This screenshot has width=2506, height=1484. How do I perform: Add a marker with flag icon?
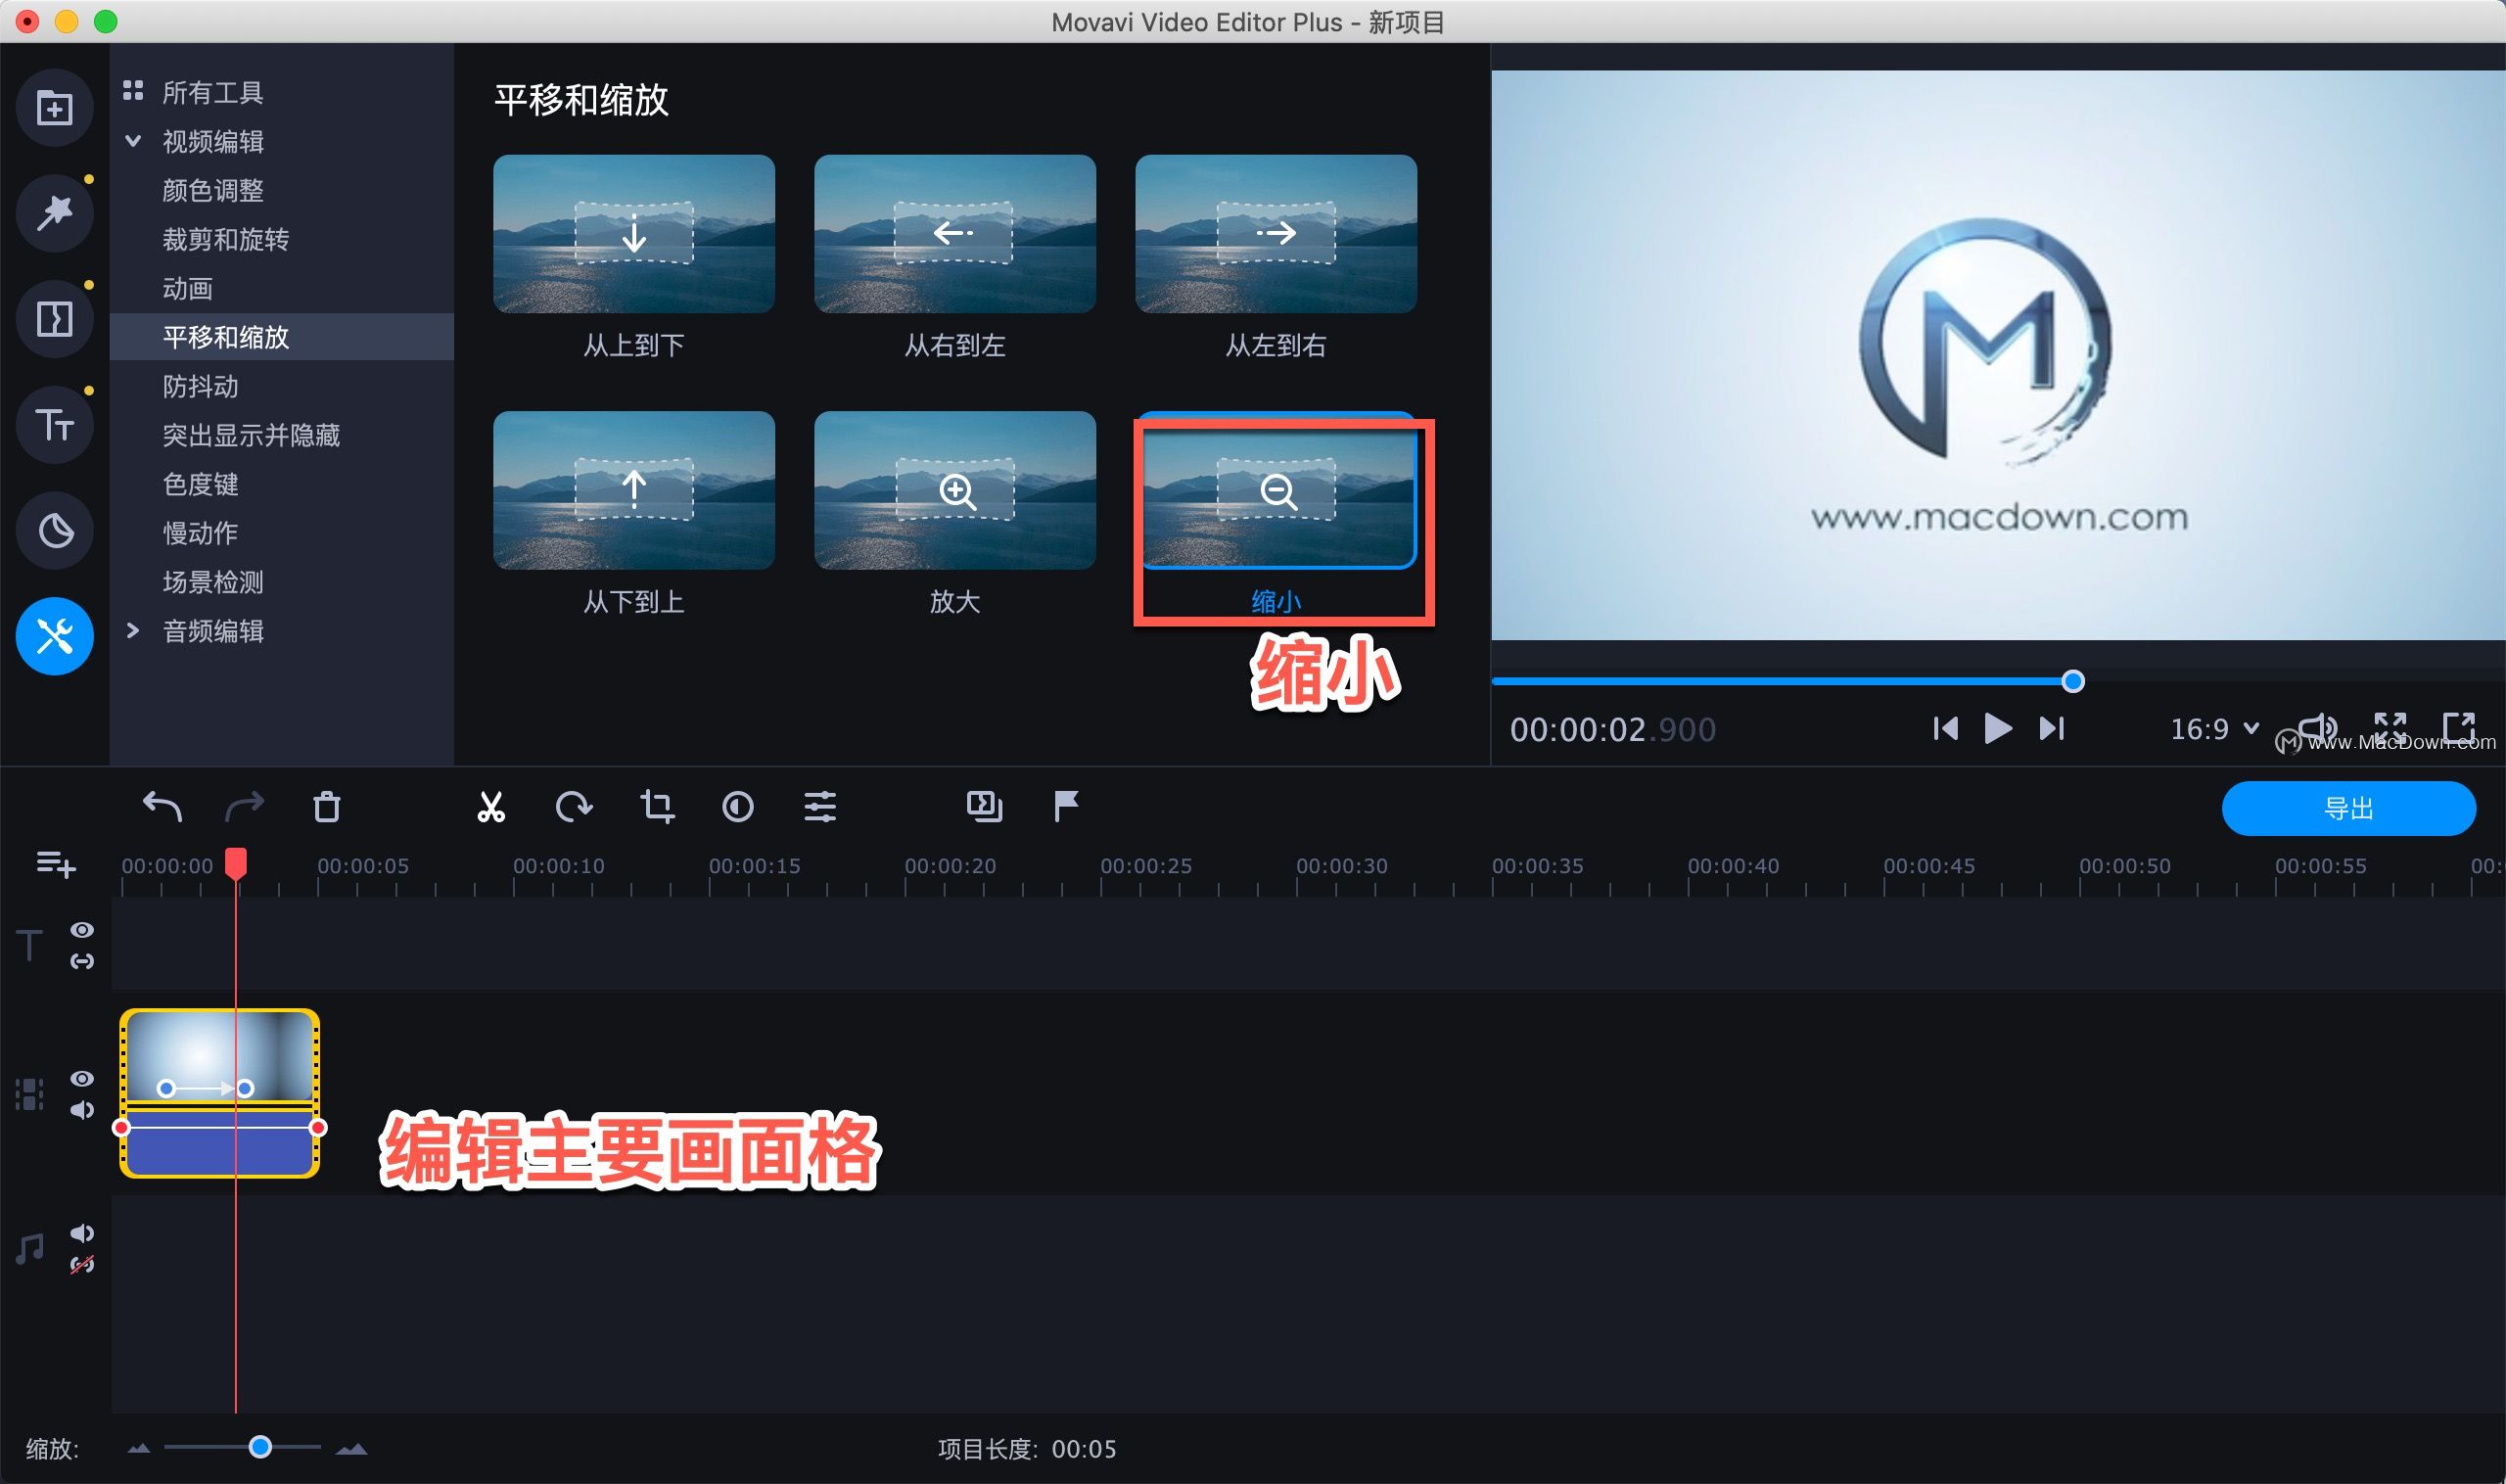pyautogui.click(x=1066, y=806)
